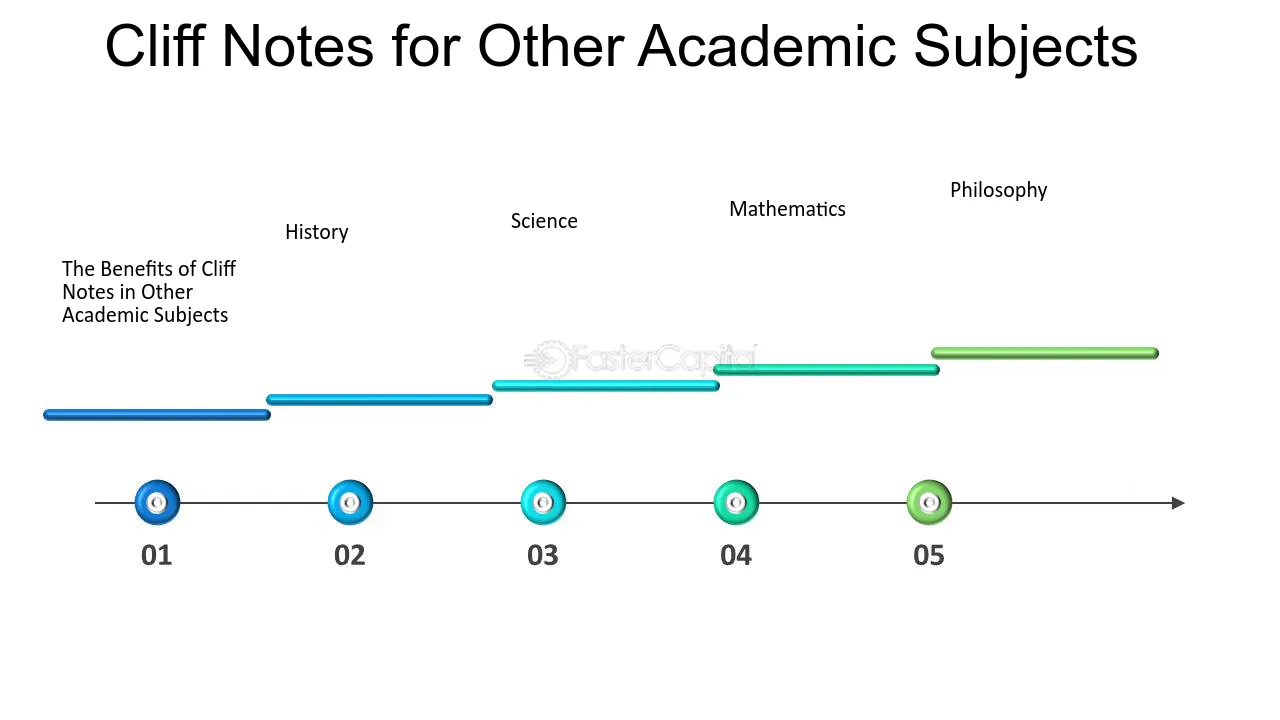1280x720 pixels.
Task: Select the Science label
Action: [544, 221]
